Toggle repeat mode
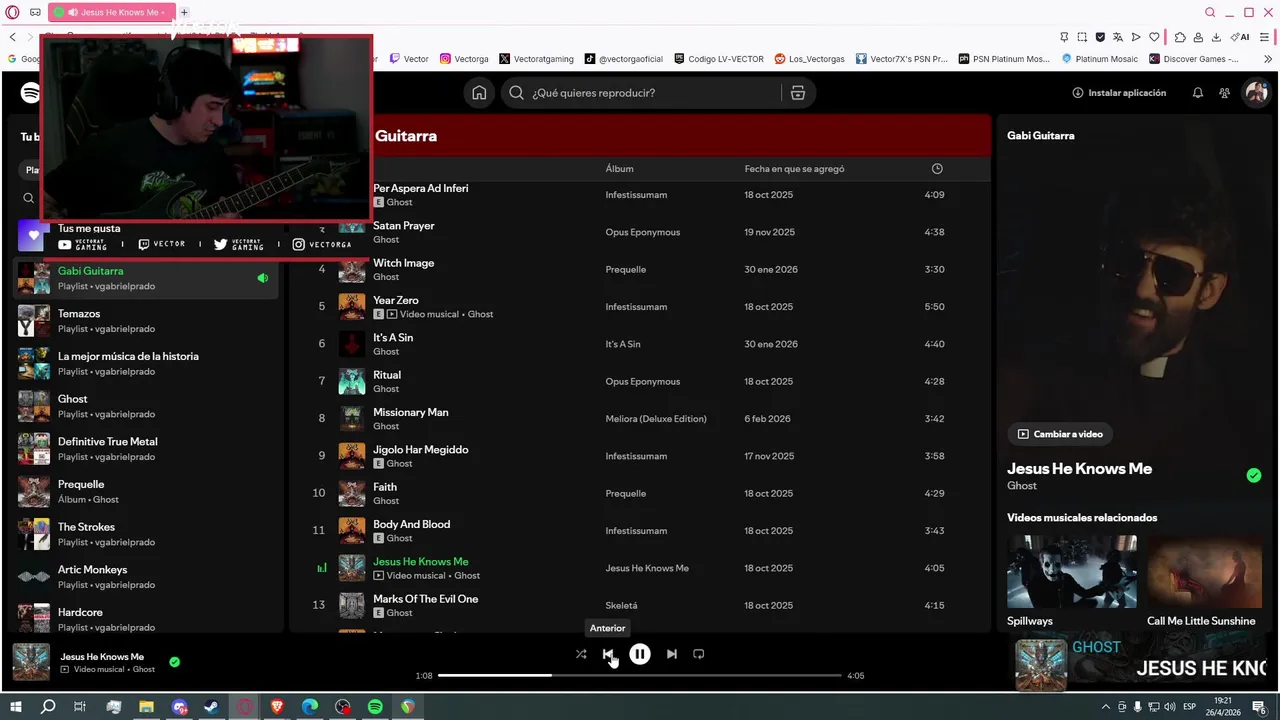This screenshot has height=720, width=1280. click(699, 654)
